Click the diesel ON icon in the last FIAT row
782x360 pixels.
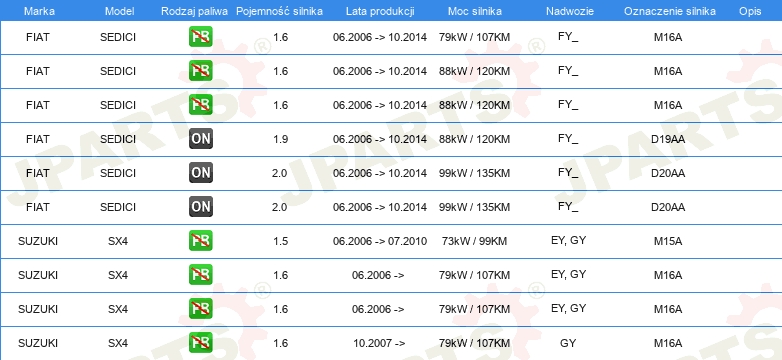pos(200,206)
